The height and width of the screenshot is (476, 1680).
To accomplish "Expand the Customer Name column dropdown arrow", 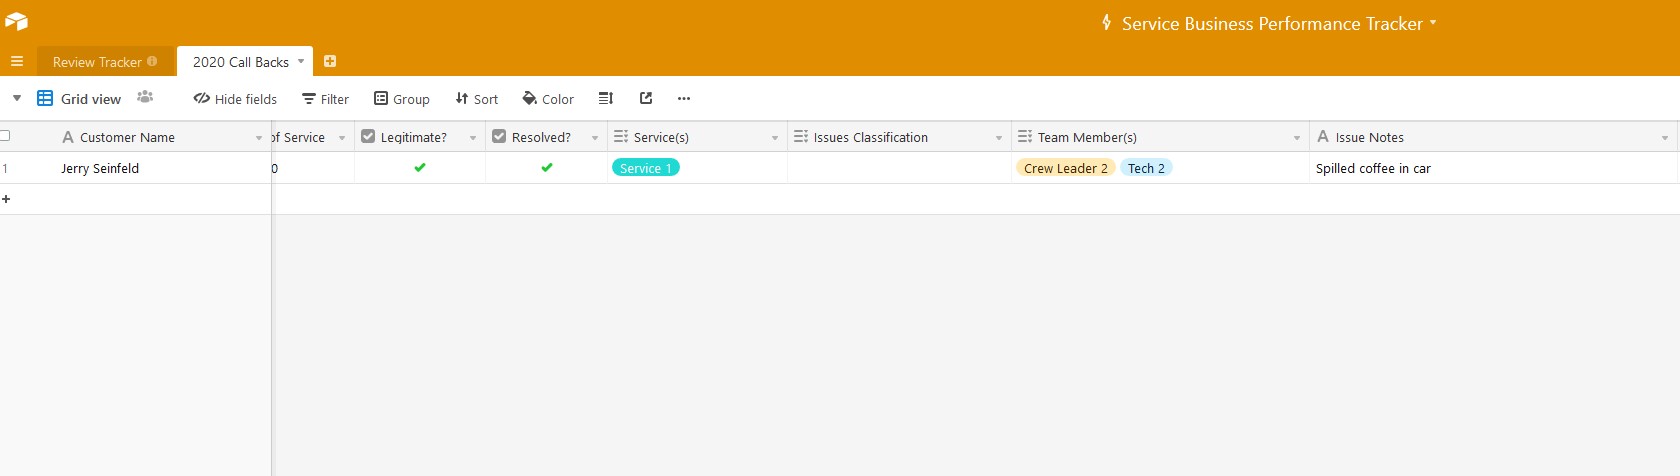I will pyautogui.click(x=259, y=138).
